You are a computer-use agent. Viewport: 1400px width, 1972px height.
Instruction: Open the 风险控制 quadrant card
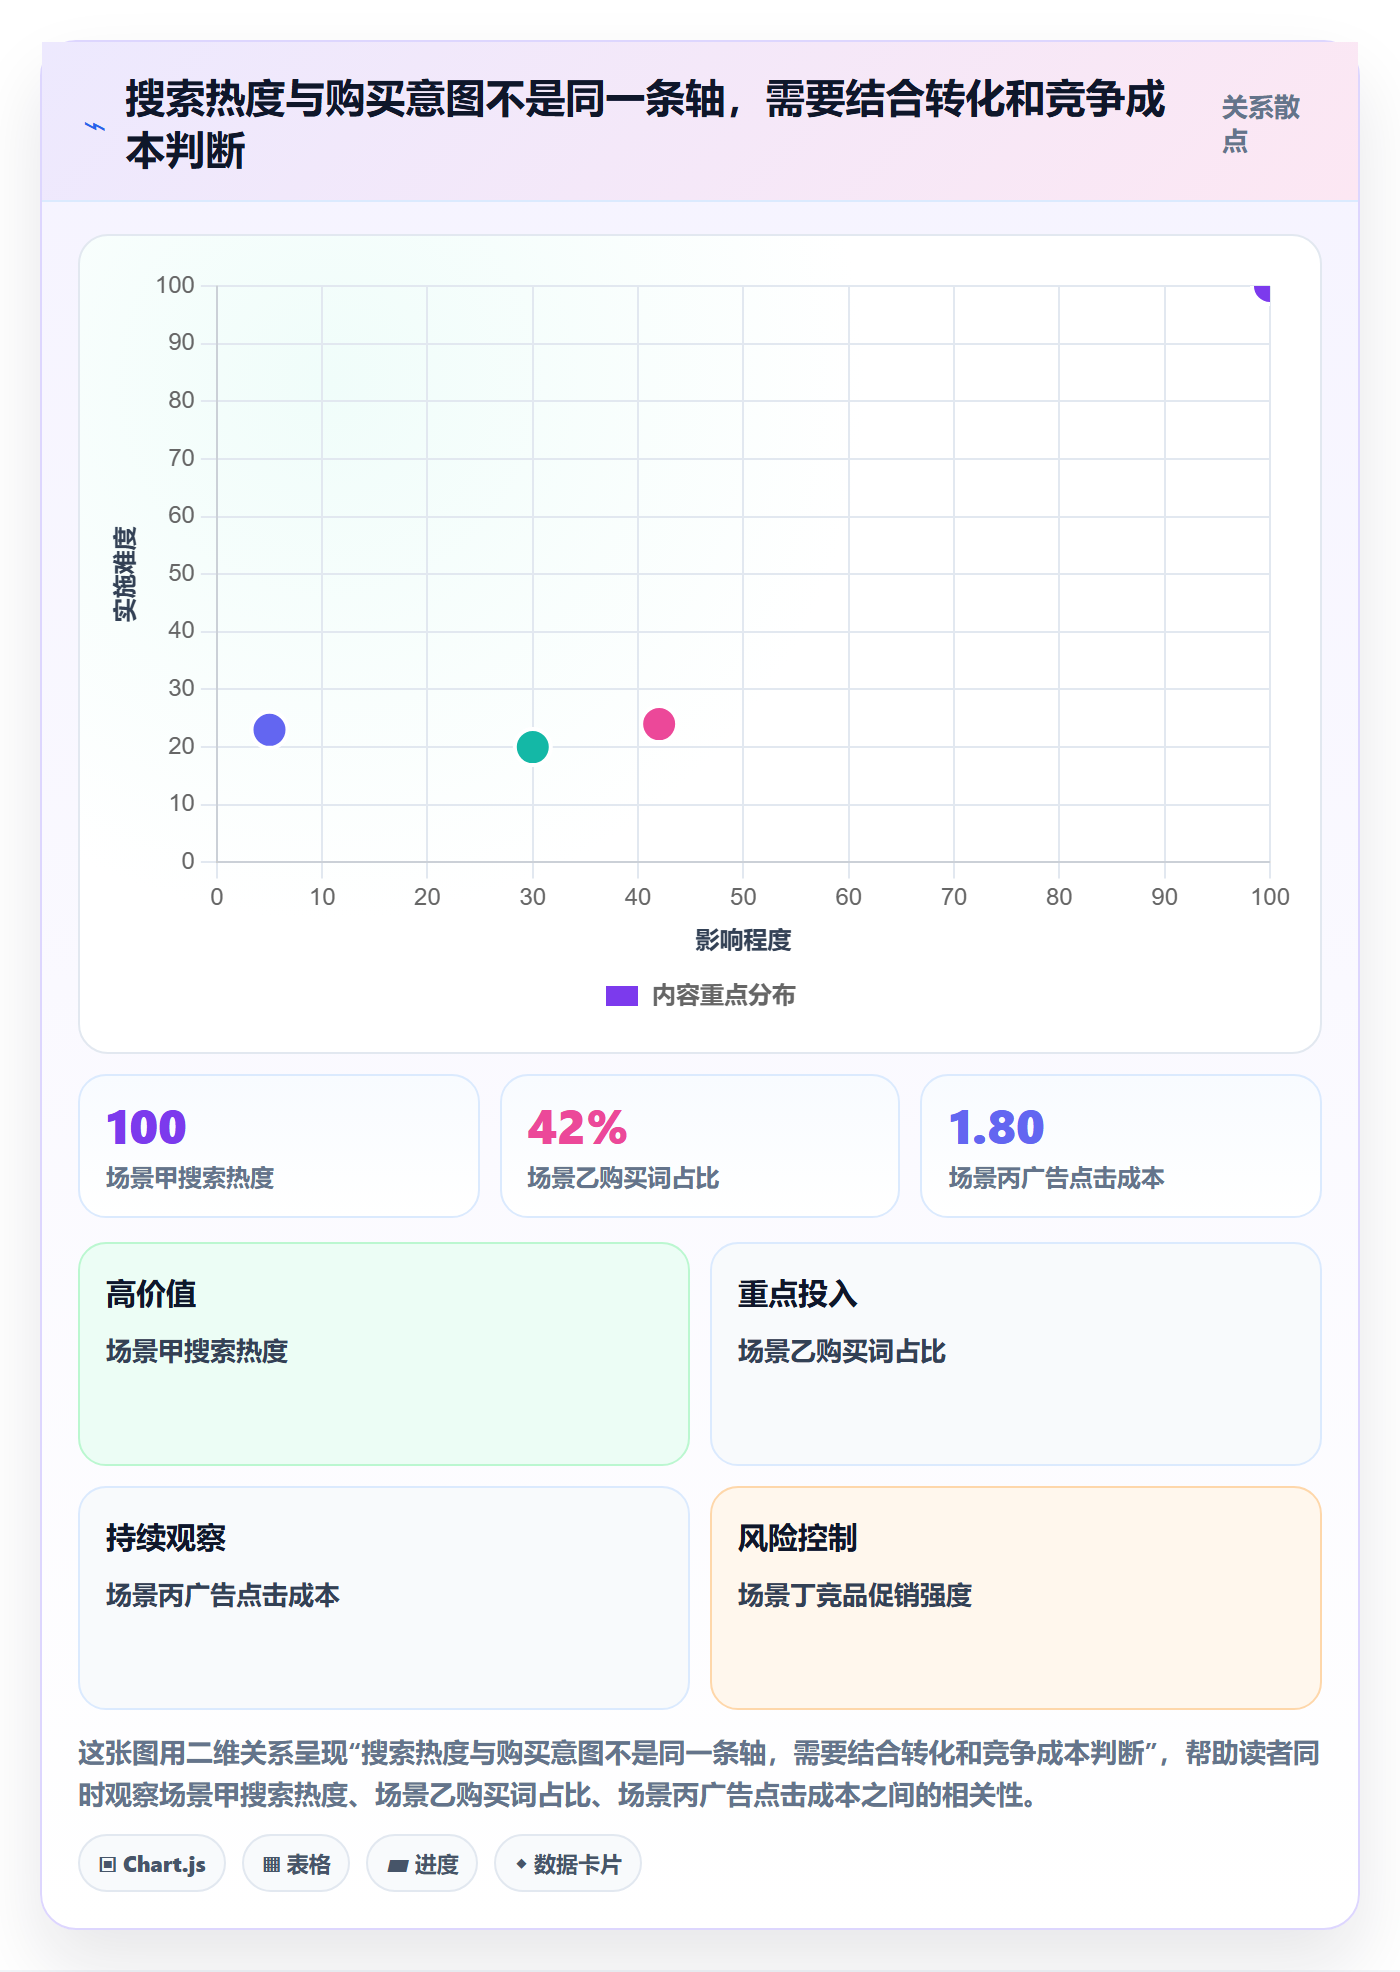1016,1598
